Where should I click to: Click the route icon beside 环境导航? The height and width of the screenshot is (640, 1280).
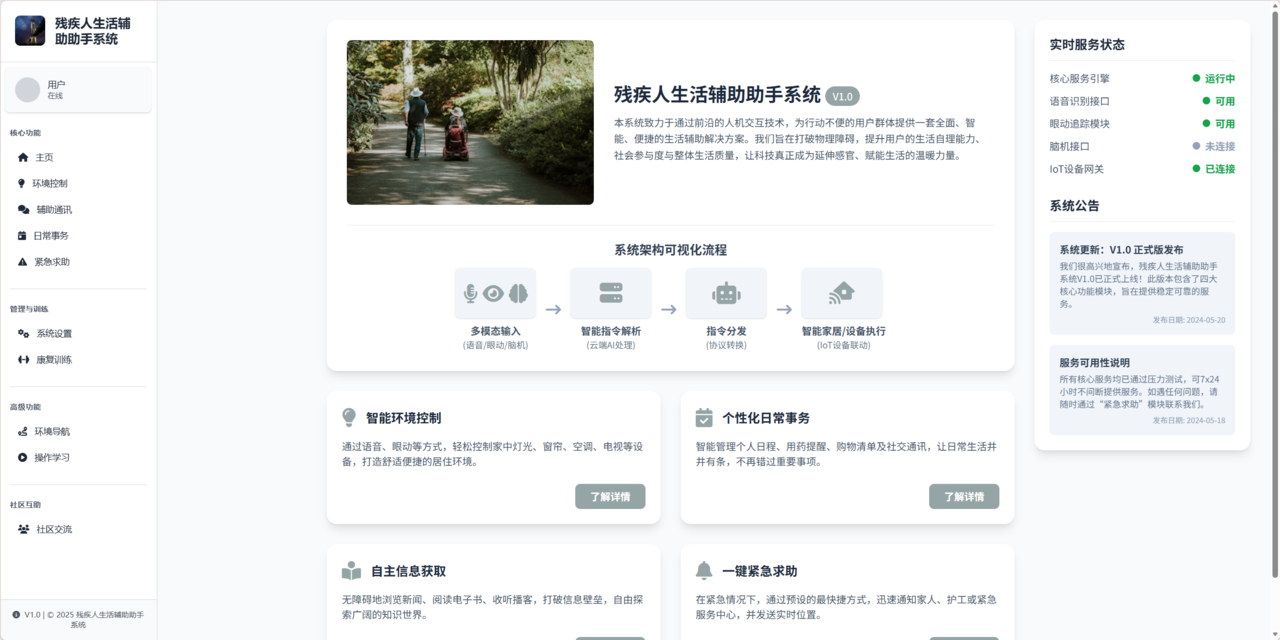pos(23,432)
